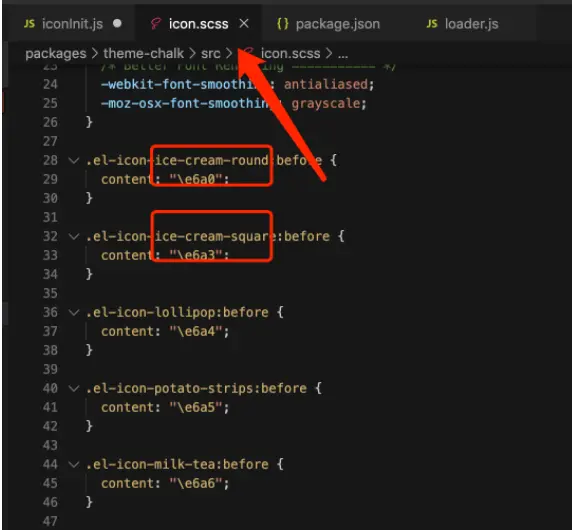Click the braces icon on package.json tab
This screenshot has height=530, width=572.
tap(283, 24)
